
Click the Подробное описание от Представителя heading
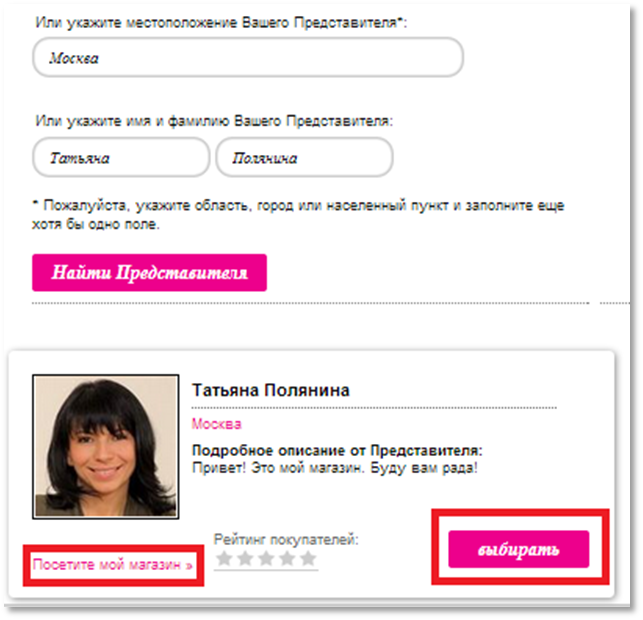337,451
